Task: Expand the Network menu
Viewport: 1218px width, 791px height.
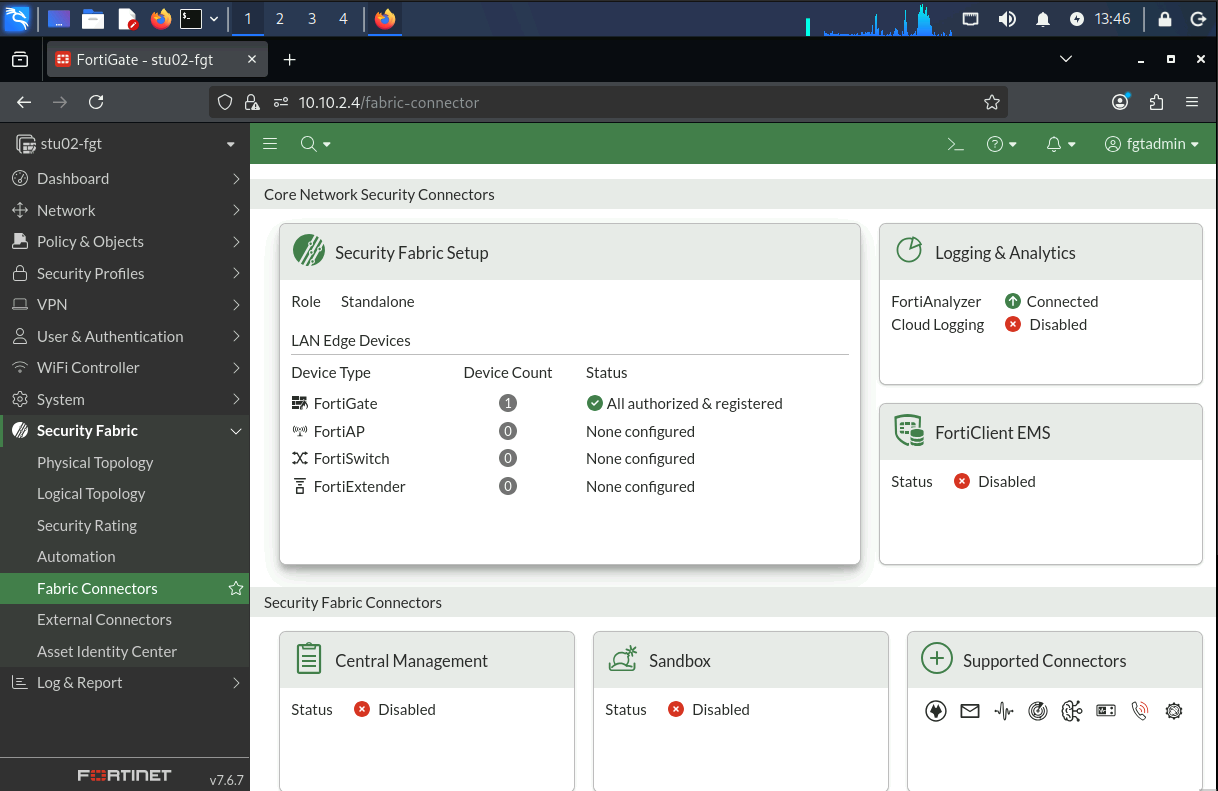Action: [x=125, y=210]
